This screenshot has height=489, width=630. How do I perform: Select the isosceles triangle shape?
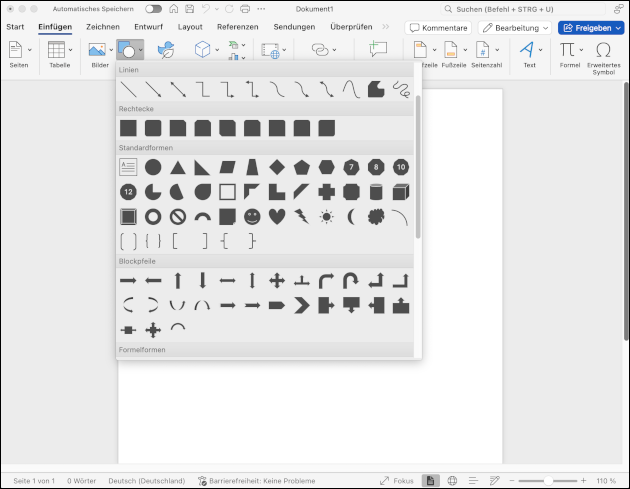click(x=178, y=167)
